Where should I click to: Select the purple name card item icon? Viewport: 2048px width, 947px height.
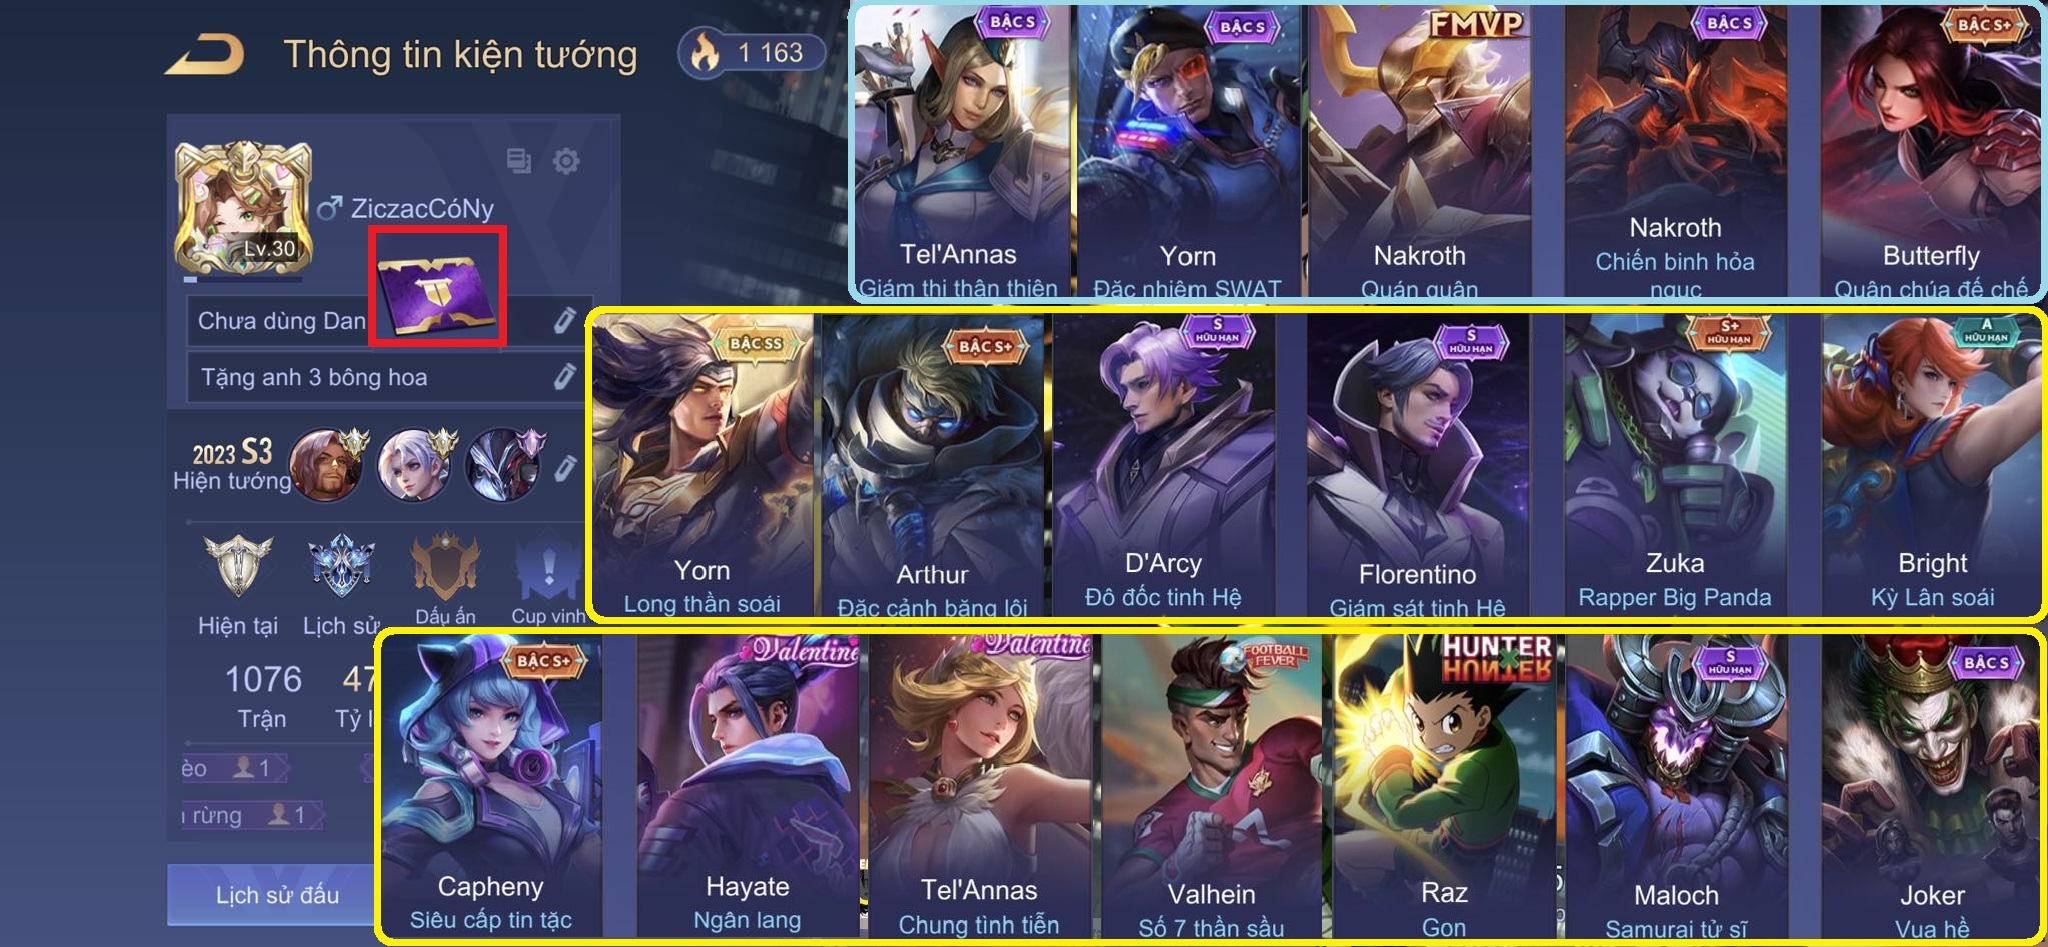tap(437, 287)
